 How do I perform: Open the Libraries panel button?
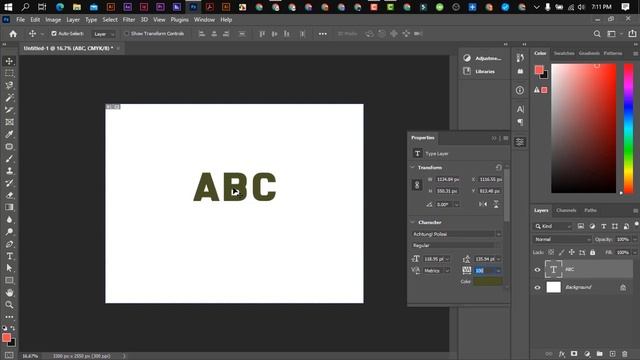click(x=480, y=71)
